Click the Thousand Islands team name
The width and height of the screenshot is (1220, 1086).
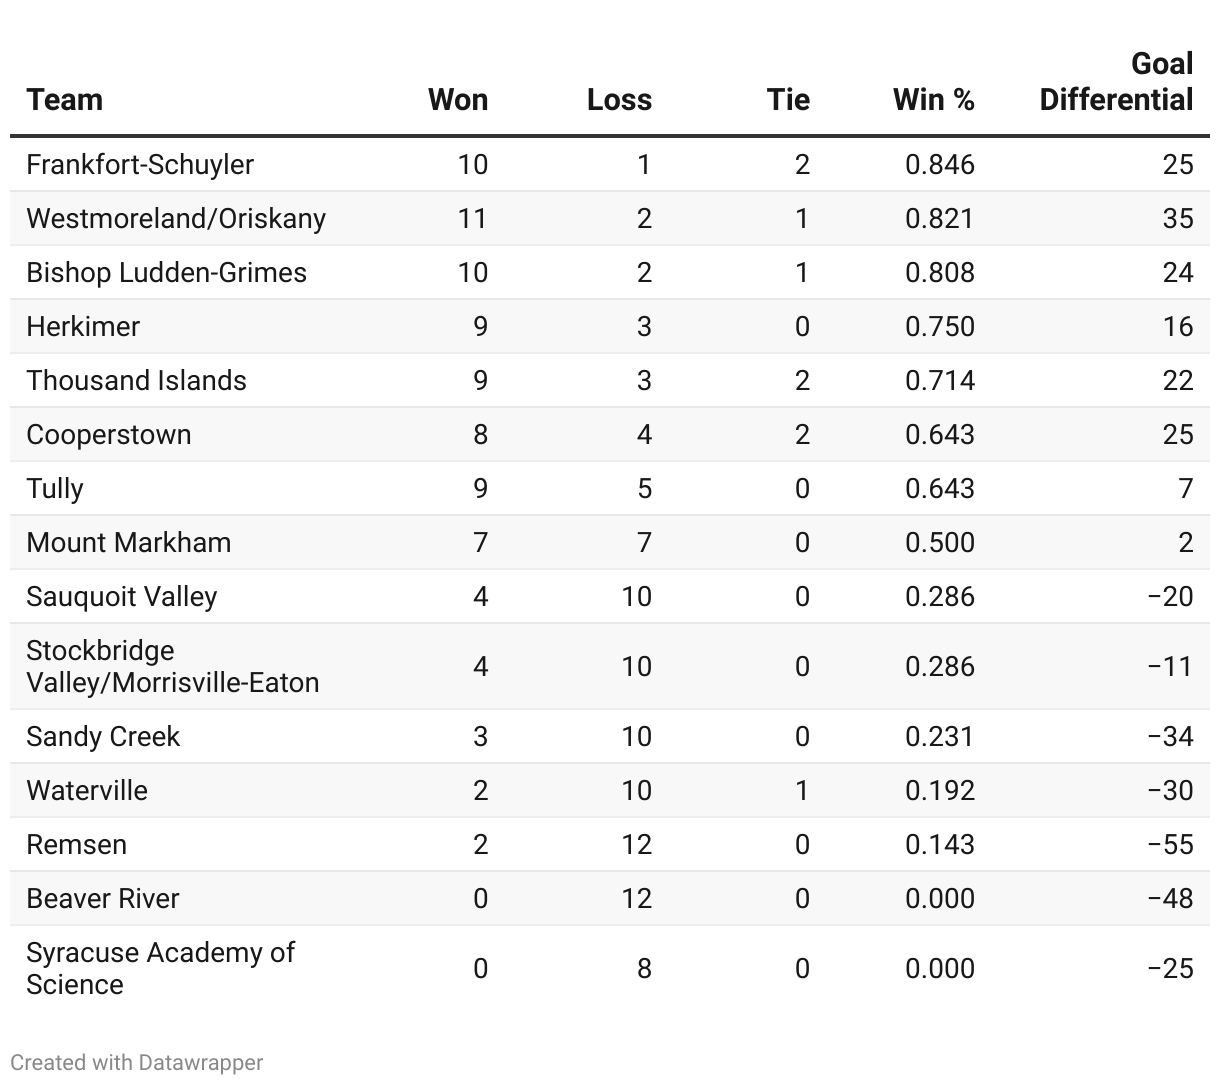tap(137, 381)
